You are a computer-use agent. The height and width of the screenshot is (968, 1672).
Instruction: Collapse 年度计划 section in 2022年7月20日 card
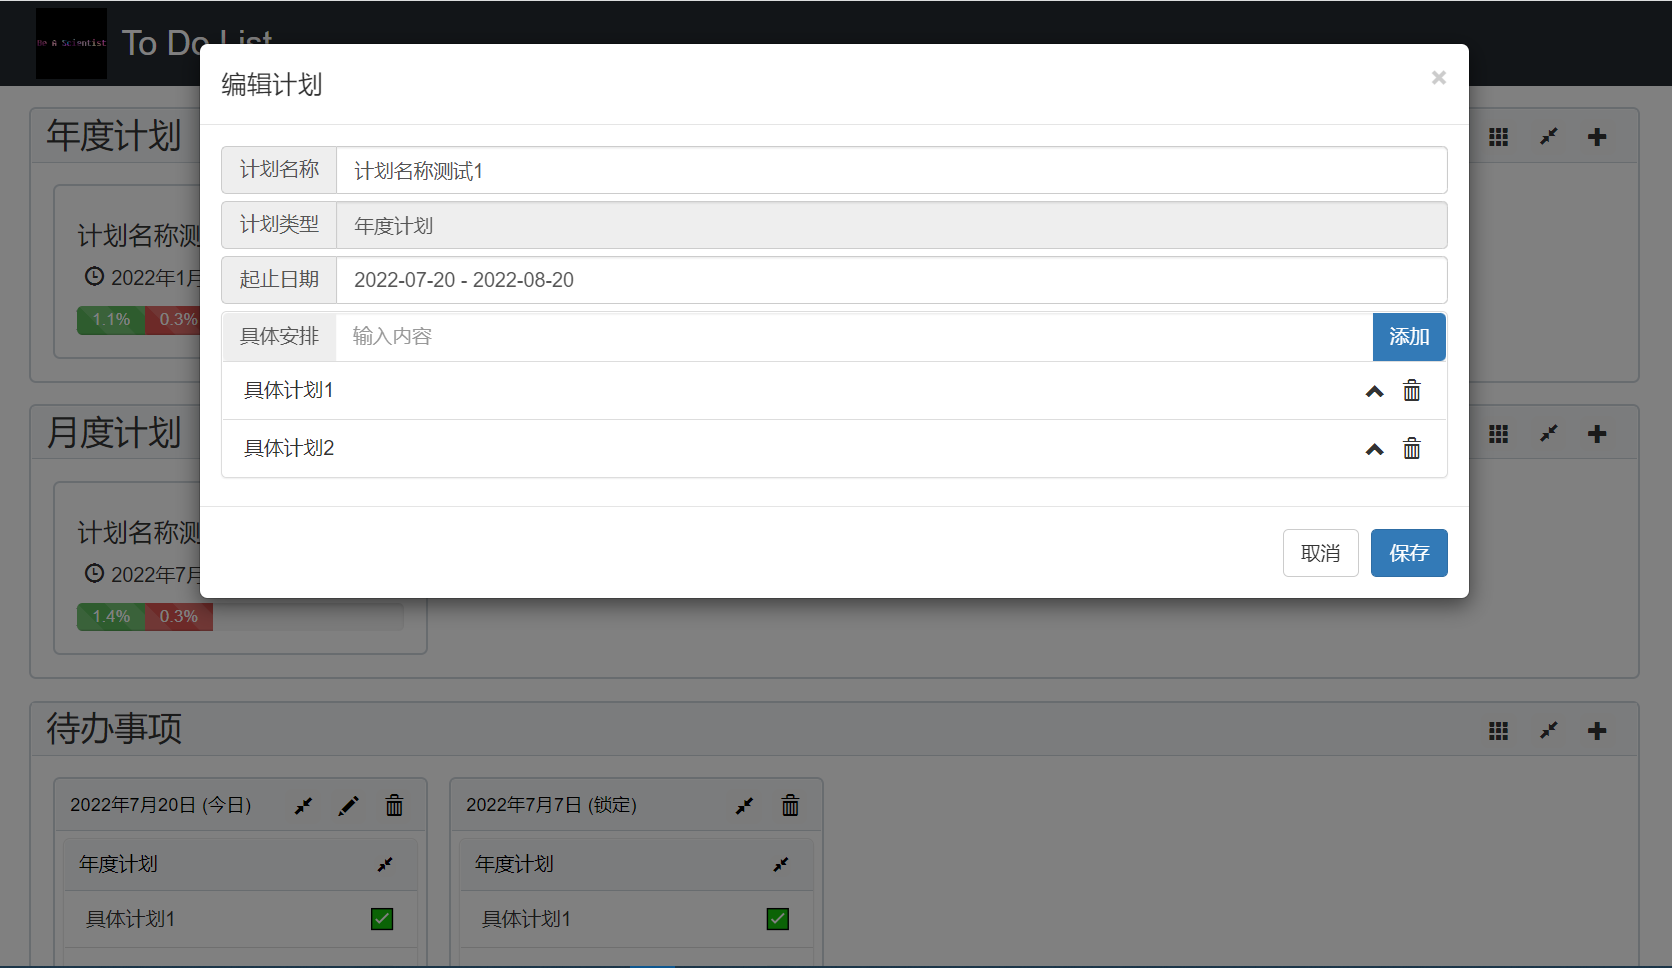385,864
